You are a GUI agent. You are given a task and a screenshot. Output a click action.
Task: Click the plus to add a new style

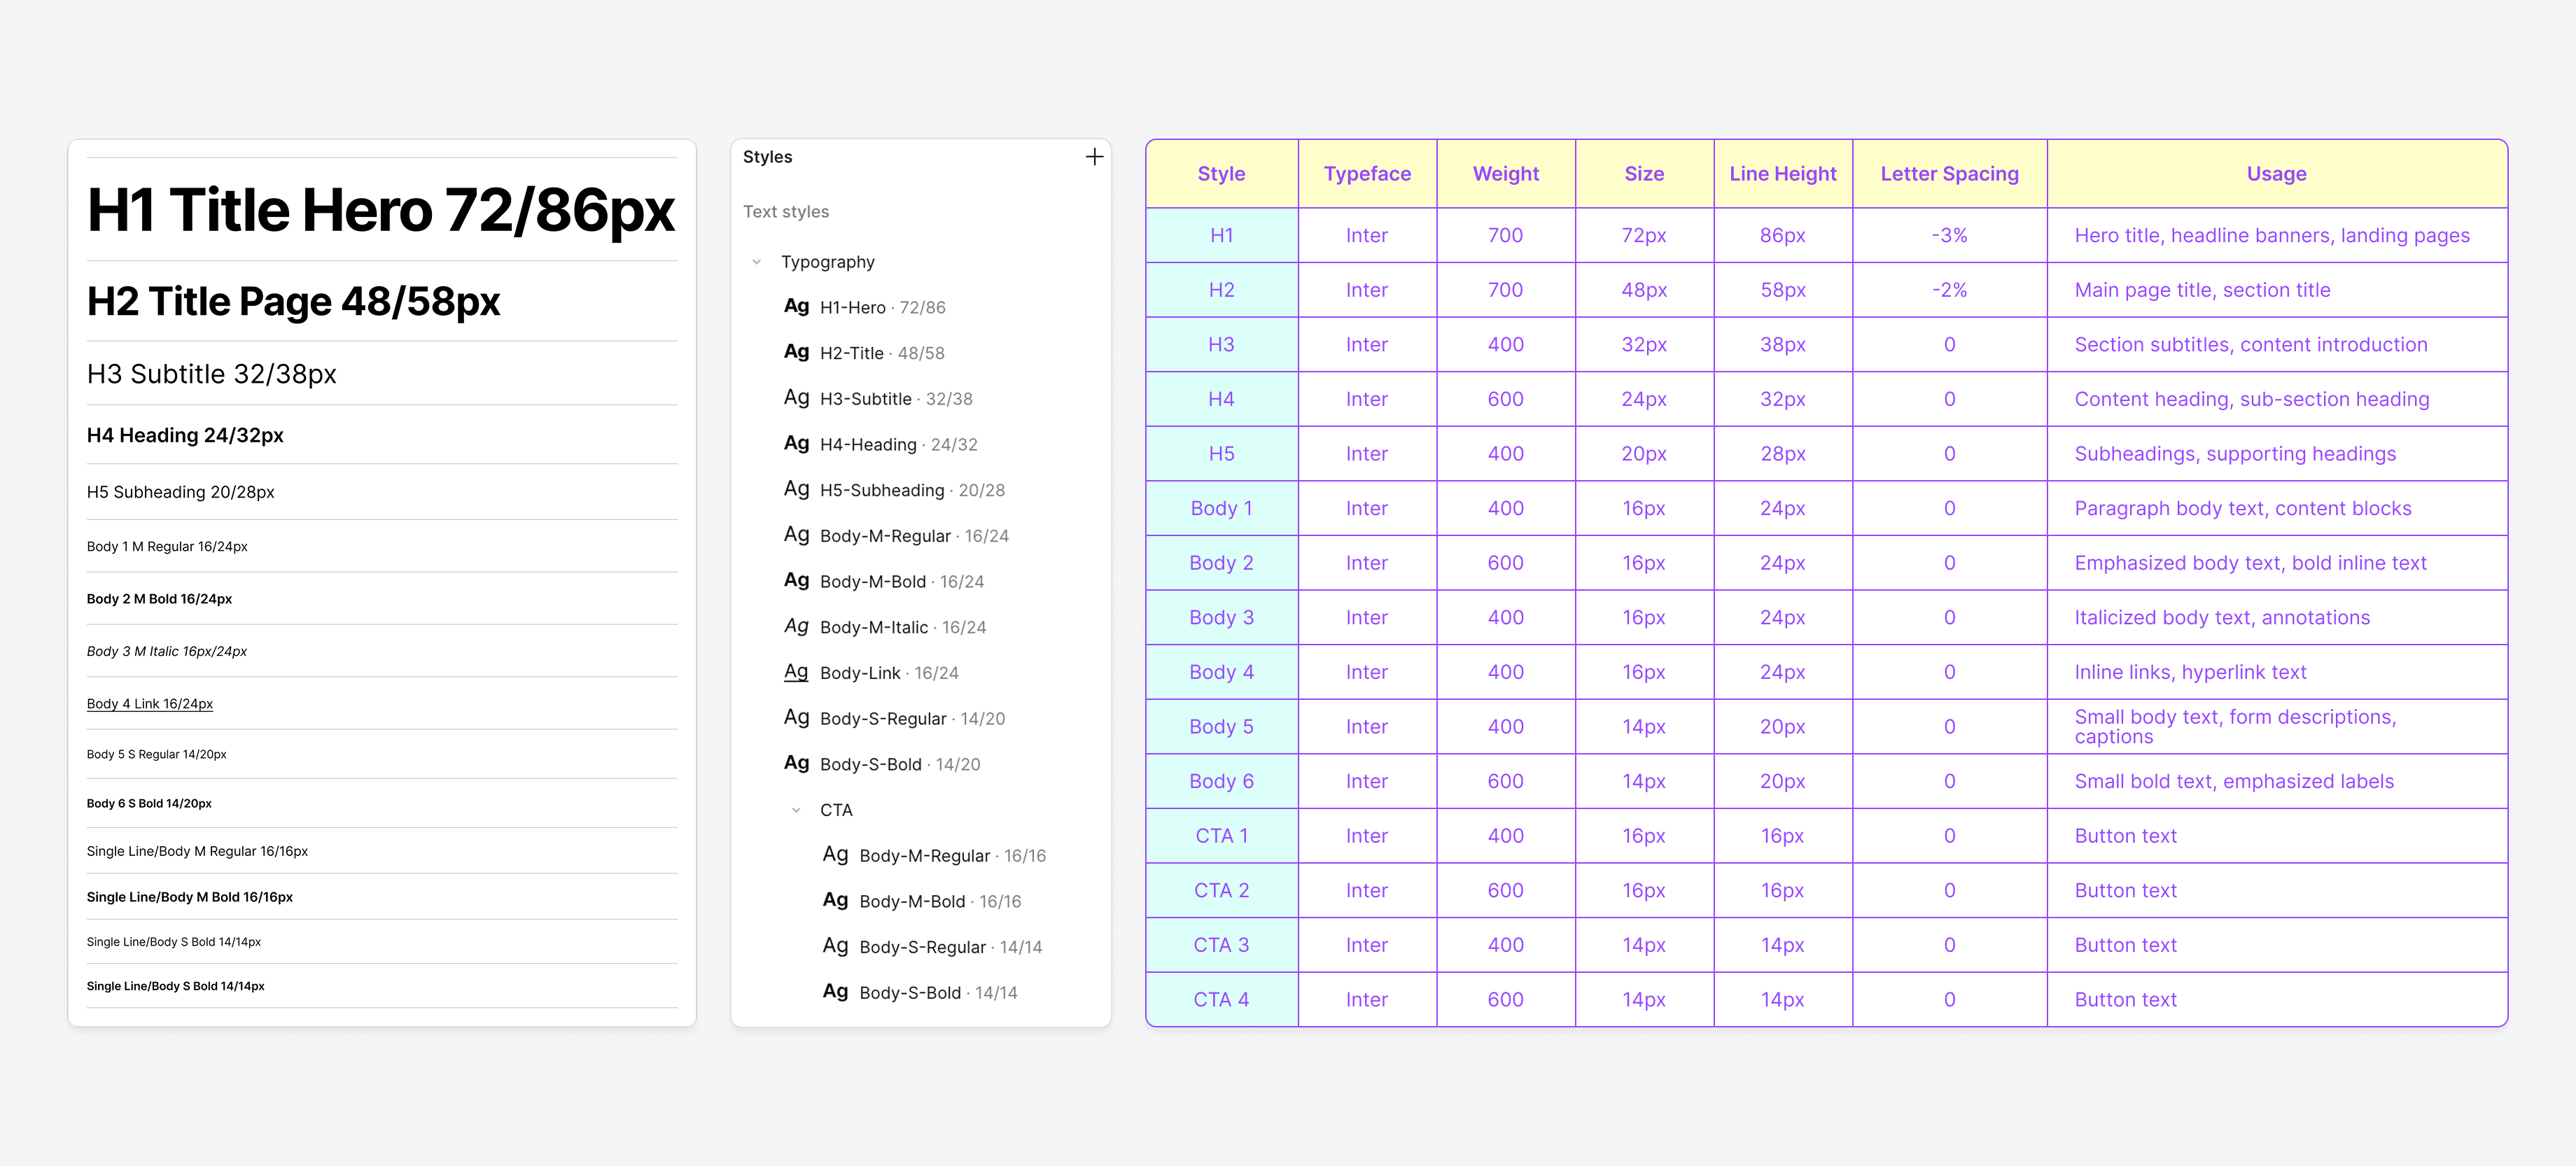pyautogui.click(x=1093, y=156)
